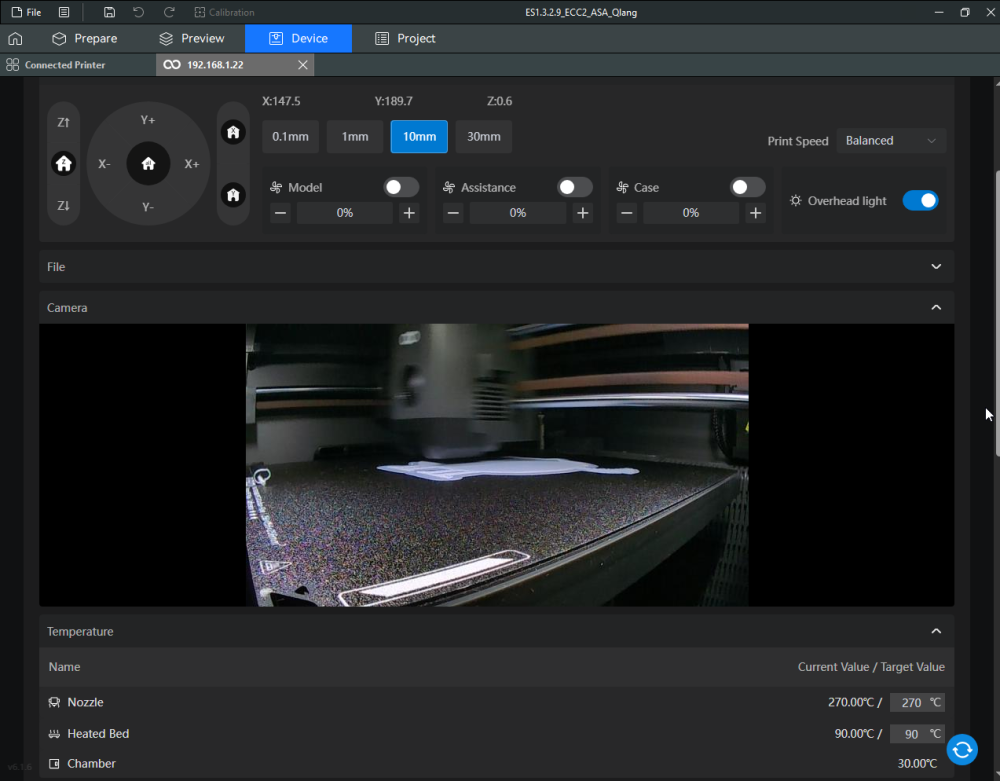
Task: Home all axes with center home icon
Action: [x=148, y=164]
